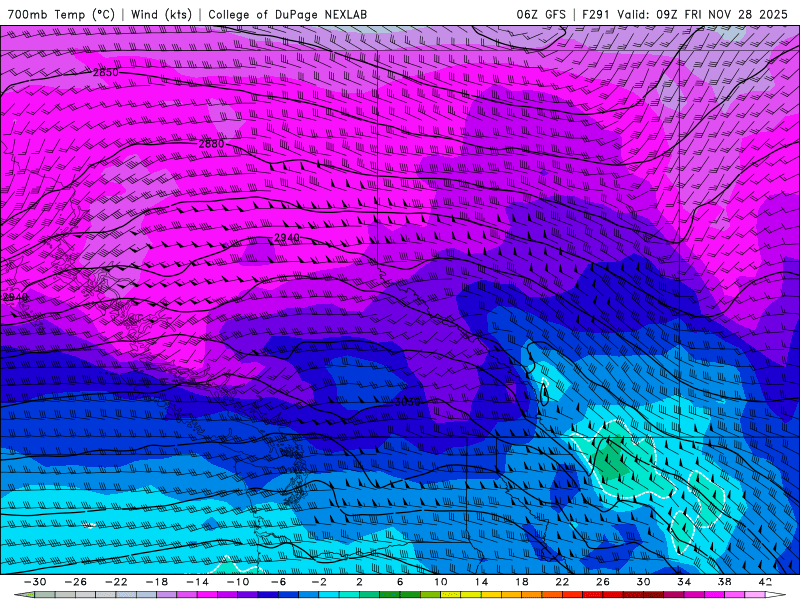Click the 10 colorbar value
The width and height of the screenshot is (800, 600).
(x=441, y=582)
